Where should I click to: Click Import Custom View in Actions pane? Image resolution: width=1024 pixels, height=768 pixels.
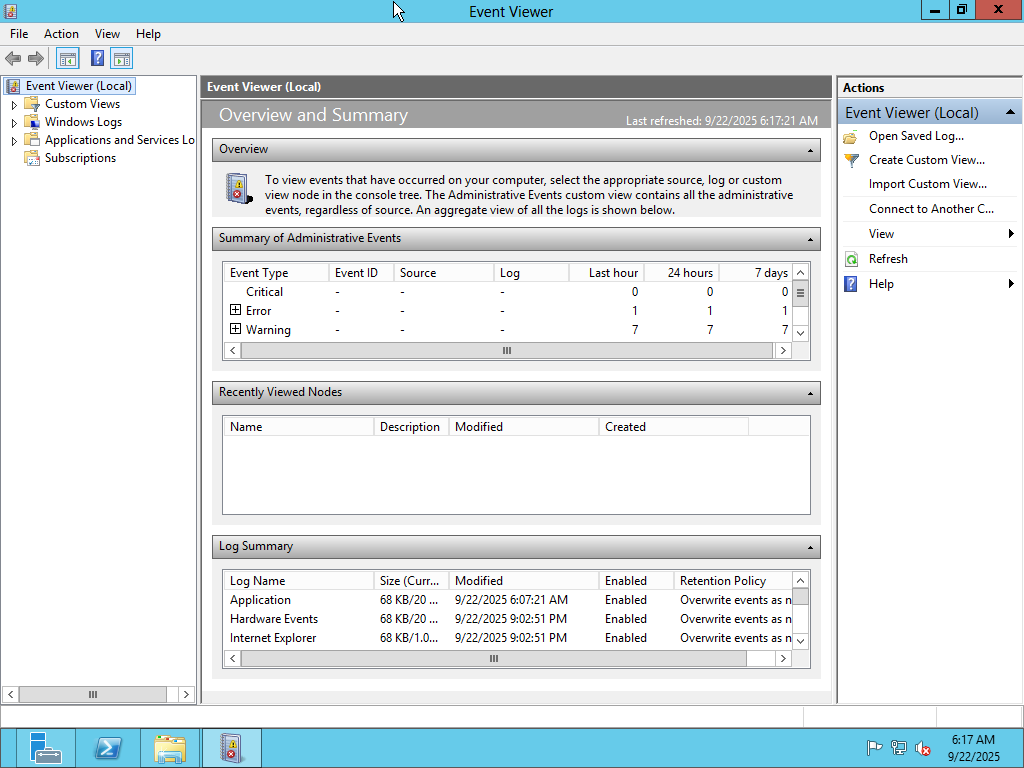[927, 184]
